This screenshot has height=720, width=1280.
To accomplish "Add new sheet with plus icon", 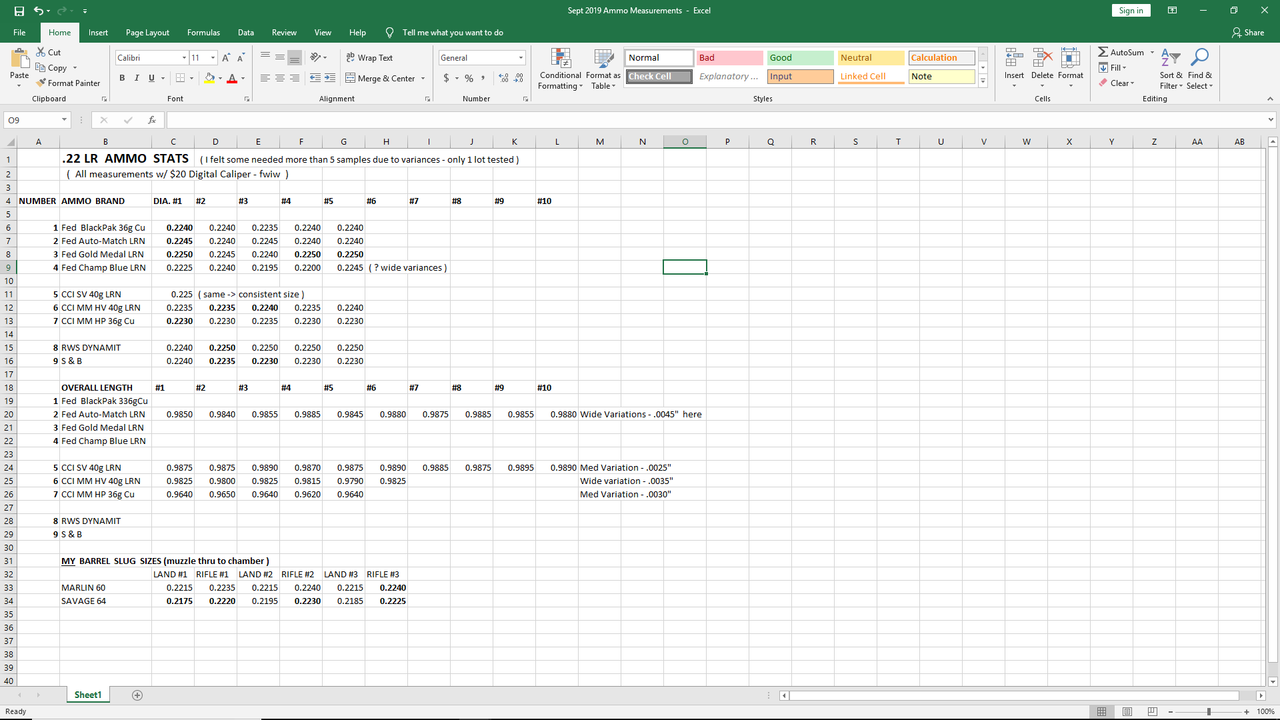I will click(137, 695).
